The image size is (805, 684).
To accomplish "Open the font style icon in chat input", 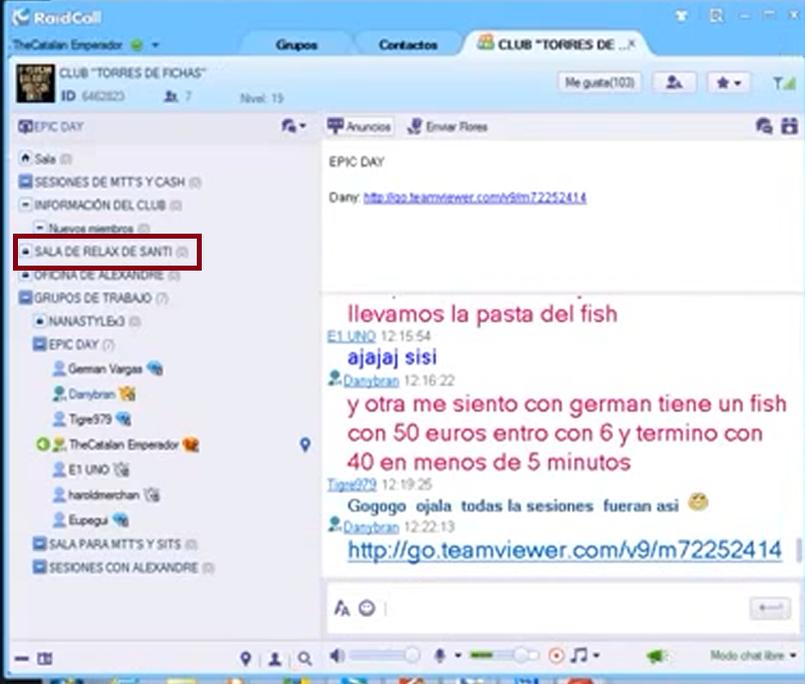I will [341, 609].
